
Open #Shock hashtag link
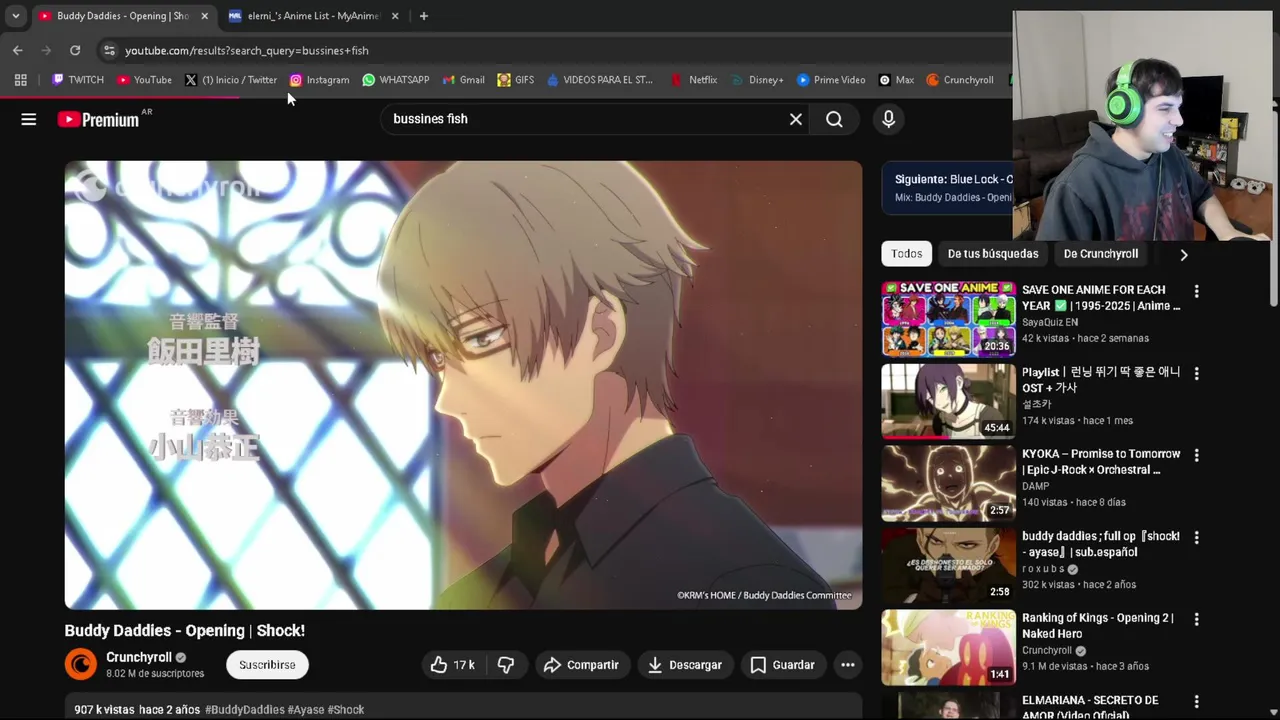346,710
